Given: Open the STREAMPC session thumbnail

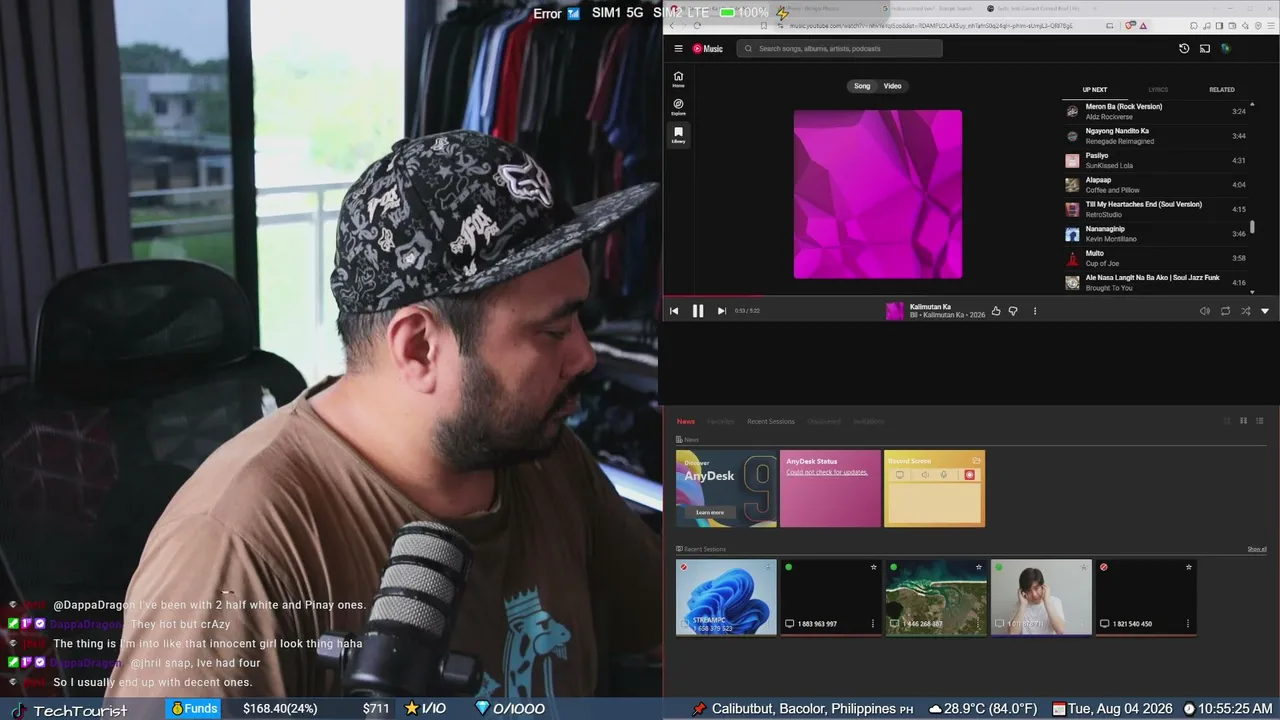Looking at the screenshot, I should [x=726, y=597].
